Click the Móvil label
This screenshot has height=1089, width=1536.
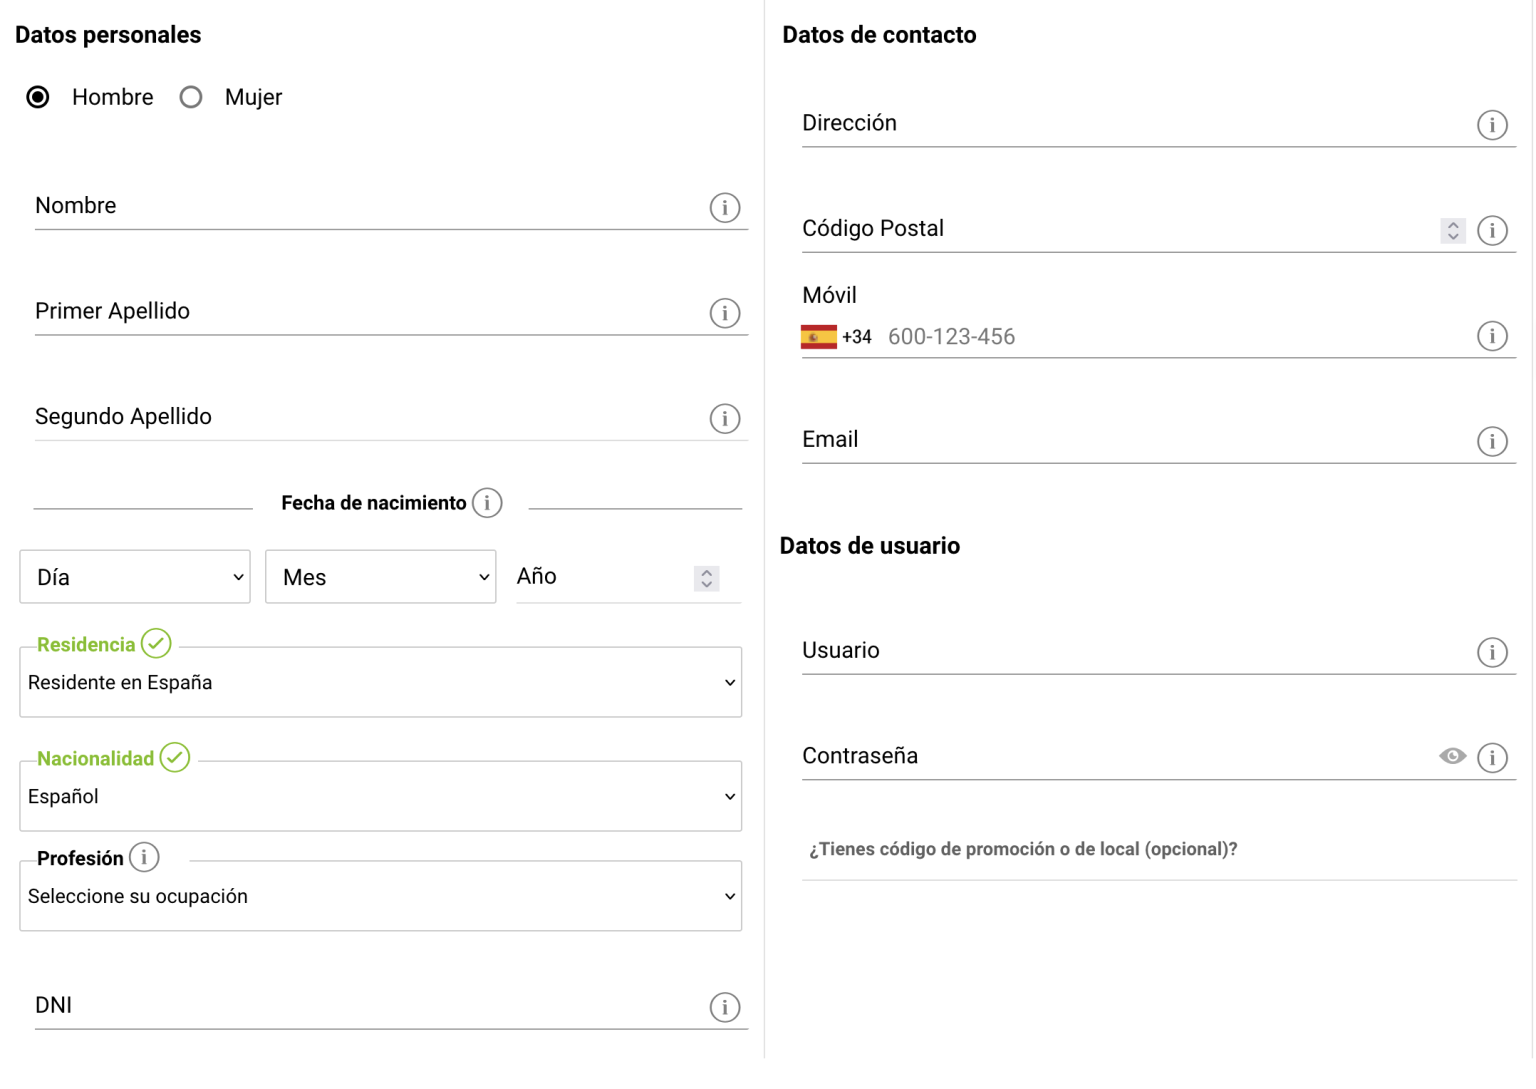[x=829, y=295]
